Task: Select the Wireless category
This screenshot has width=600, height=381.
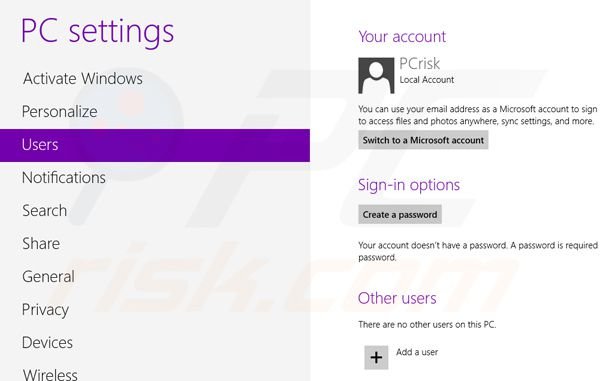Action: click(50, 374)
